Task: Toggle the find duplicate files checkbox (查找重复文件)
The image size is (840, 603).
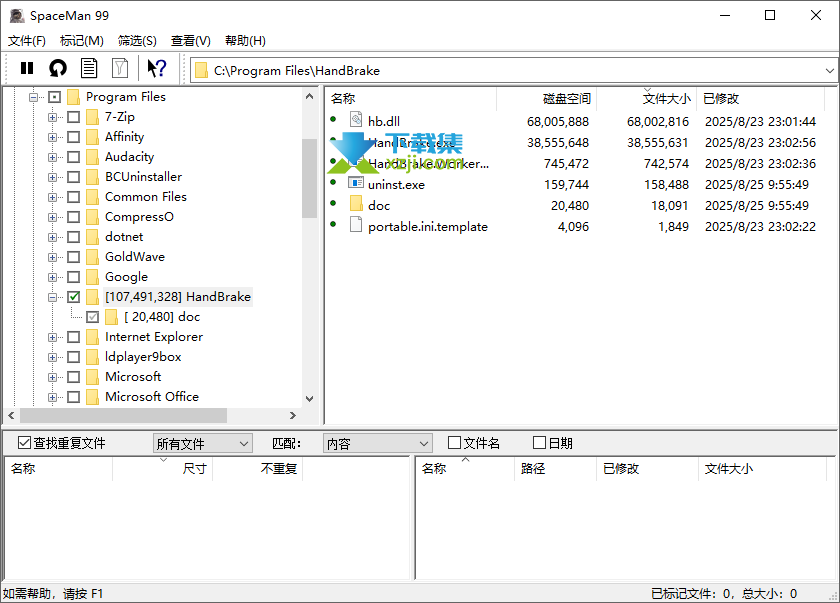Action: point(25,443)
